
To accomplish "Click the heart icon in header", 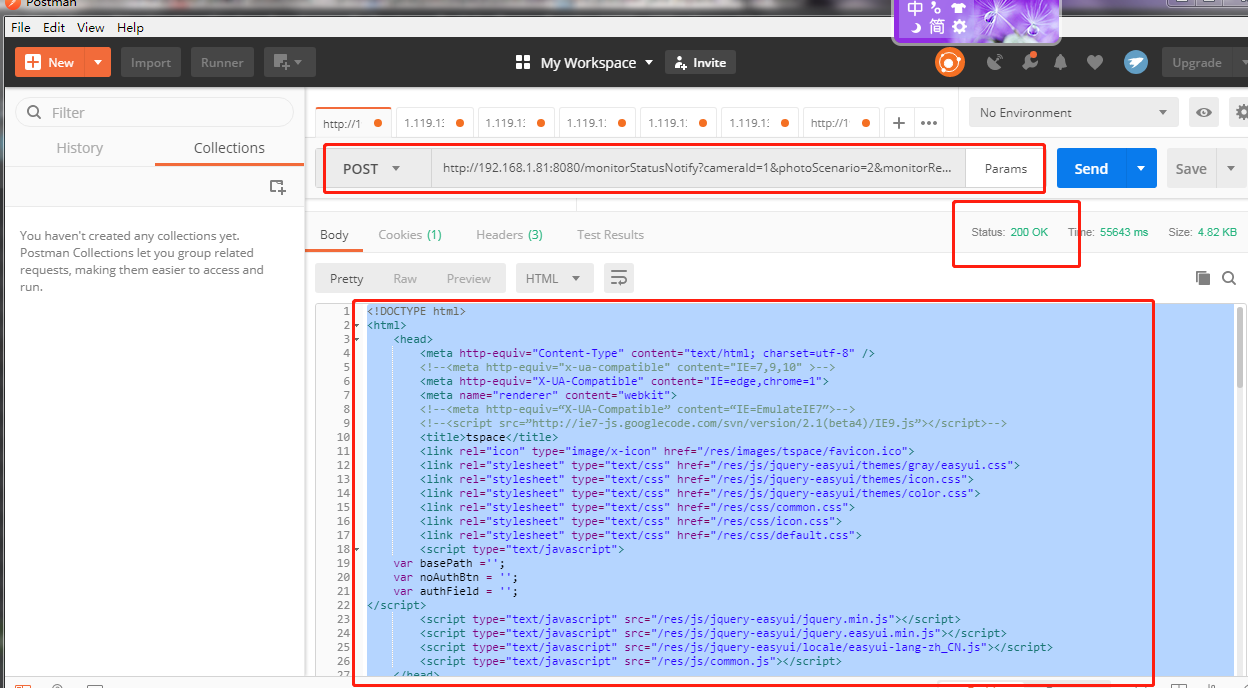I will (x=1095, y=62).
